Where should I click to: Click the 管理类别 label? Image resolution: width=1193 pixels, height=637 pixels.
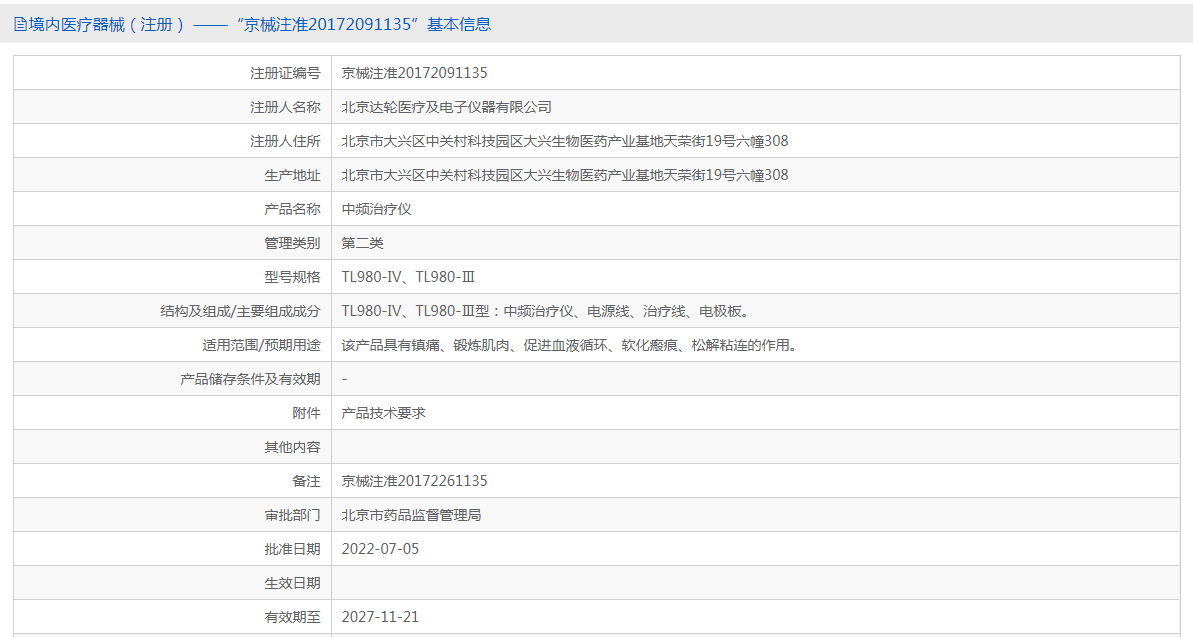pyautogui.click(x=292, y=243)
